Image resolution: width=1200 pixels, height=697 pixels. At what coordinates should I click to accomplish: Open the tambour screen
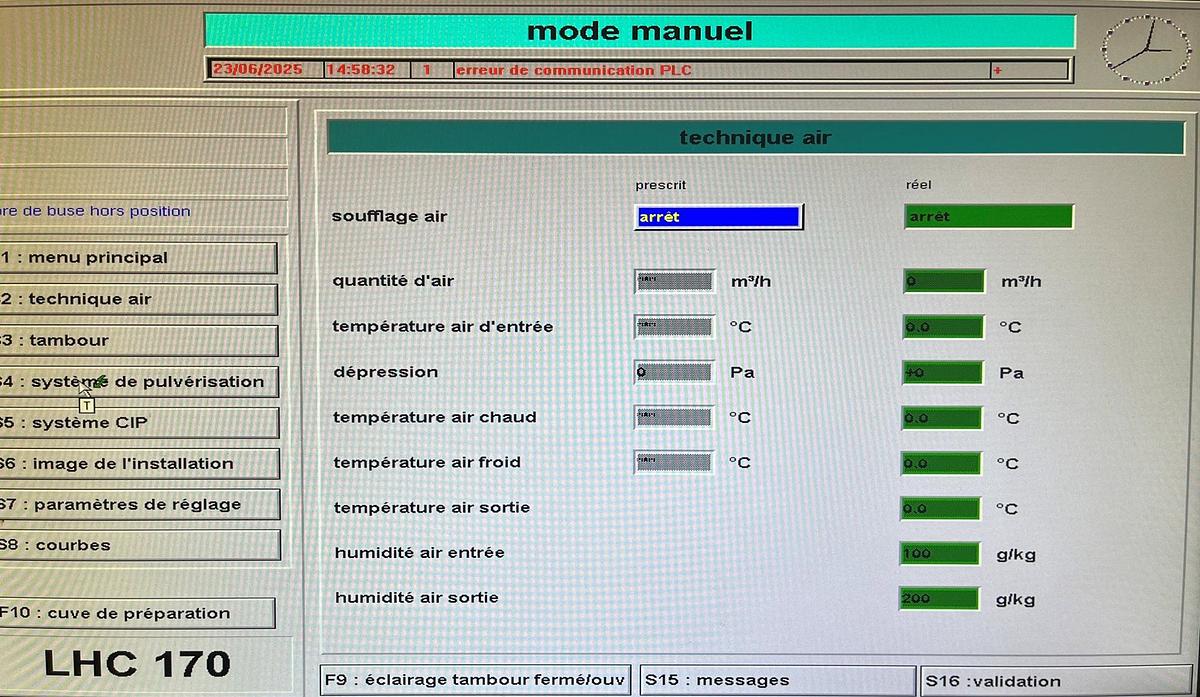138,340
